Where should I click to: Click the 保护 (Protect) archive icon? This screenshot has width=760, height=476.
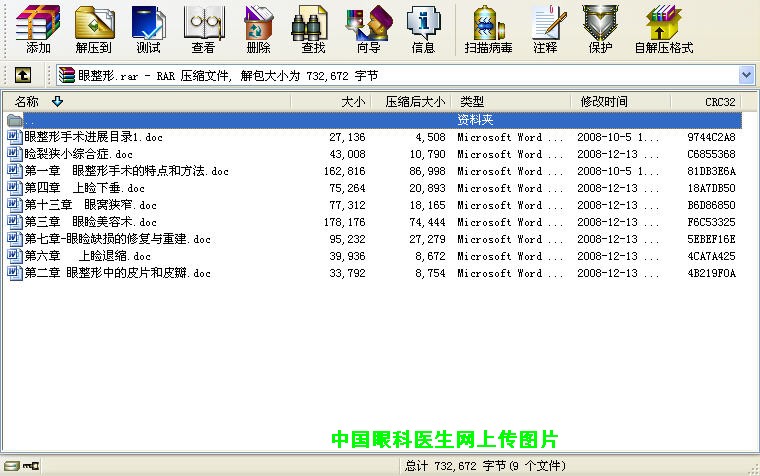[600, 28]
